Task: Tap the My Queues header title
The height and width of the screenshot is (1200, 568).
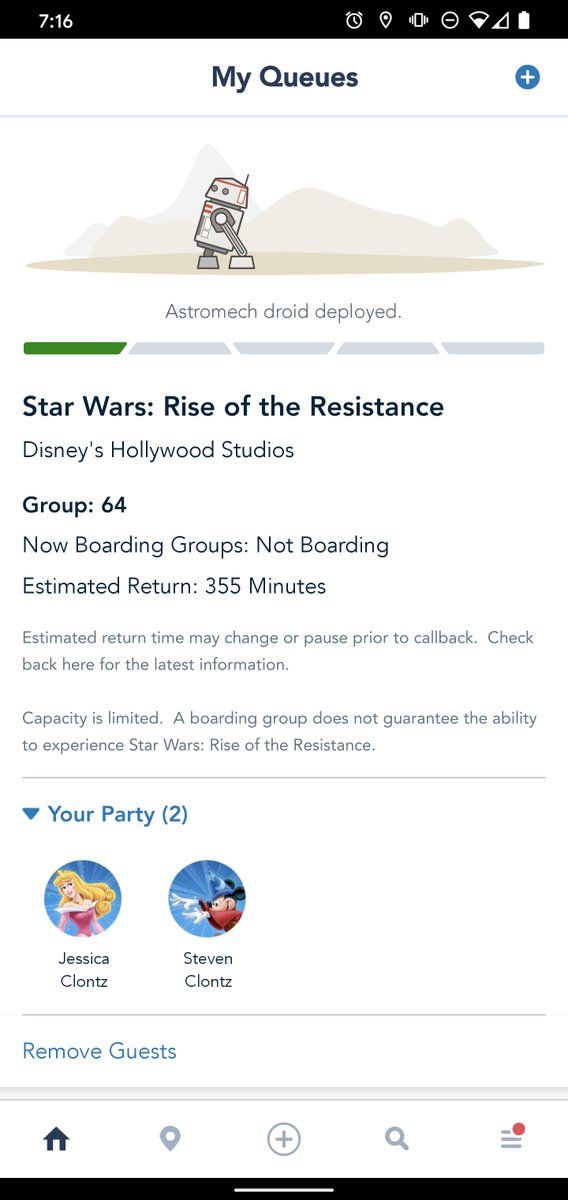Action: [x=284, y=77]
